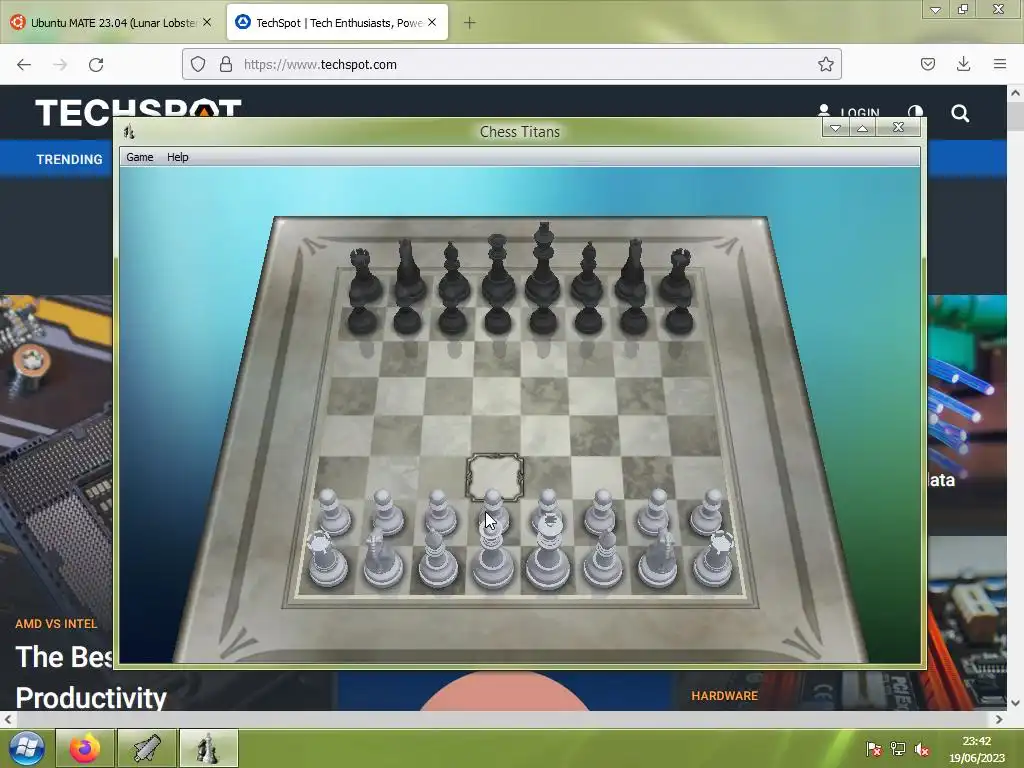1024x768 pixels.
Task: Select the white kingside knight
Action: [x=658, y=558]
